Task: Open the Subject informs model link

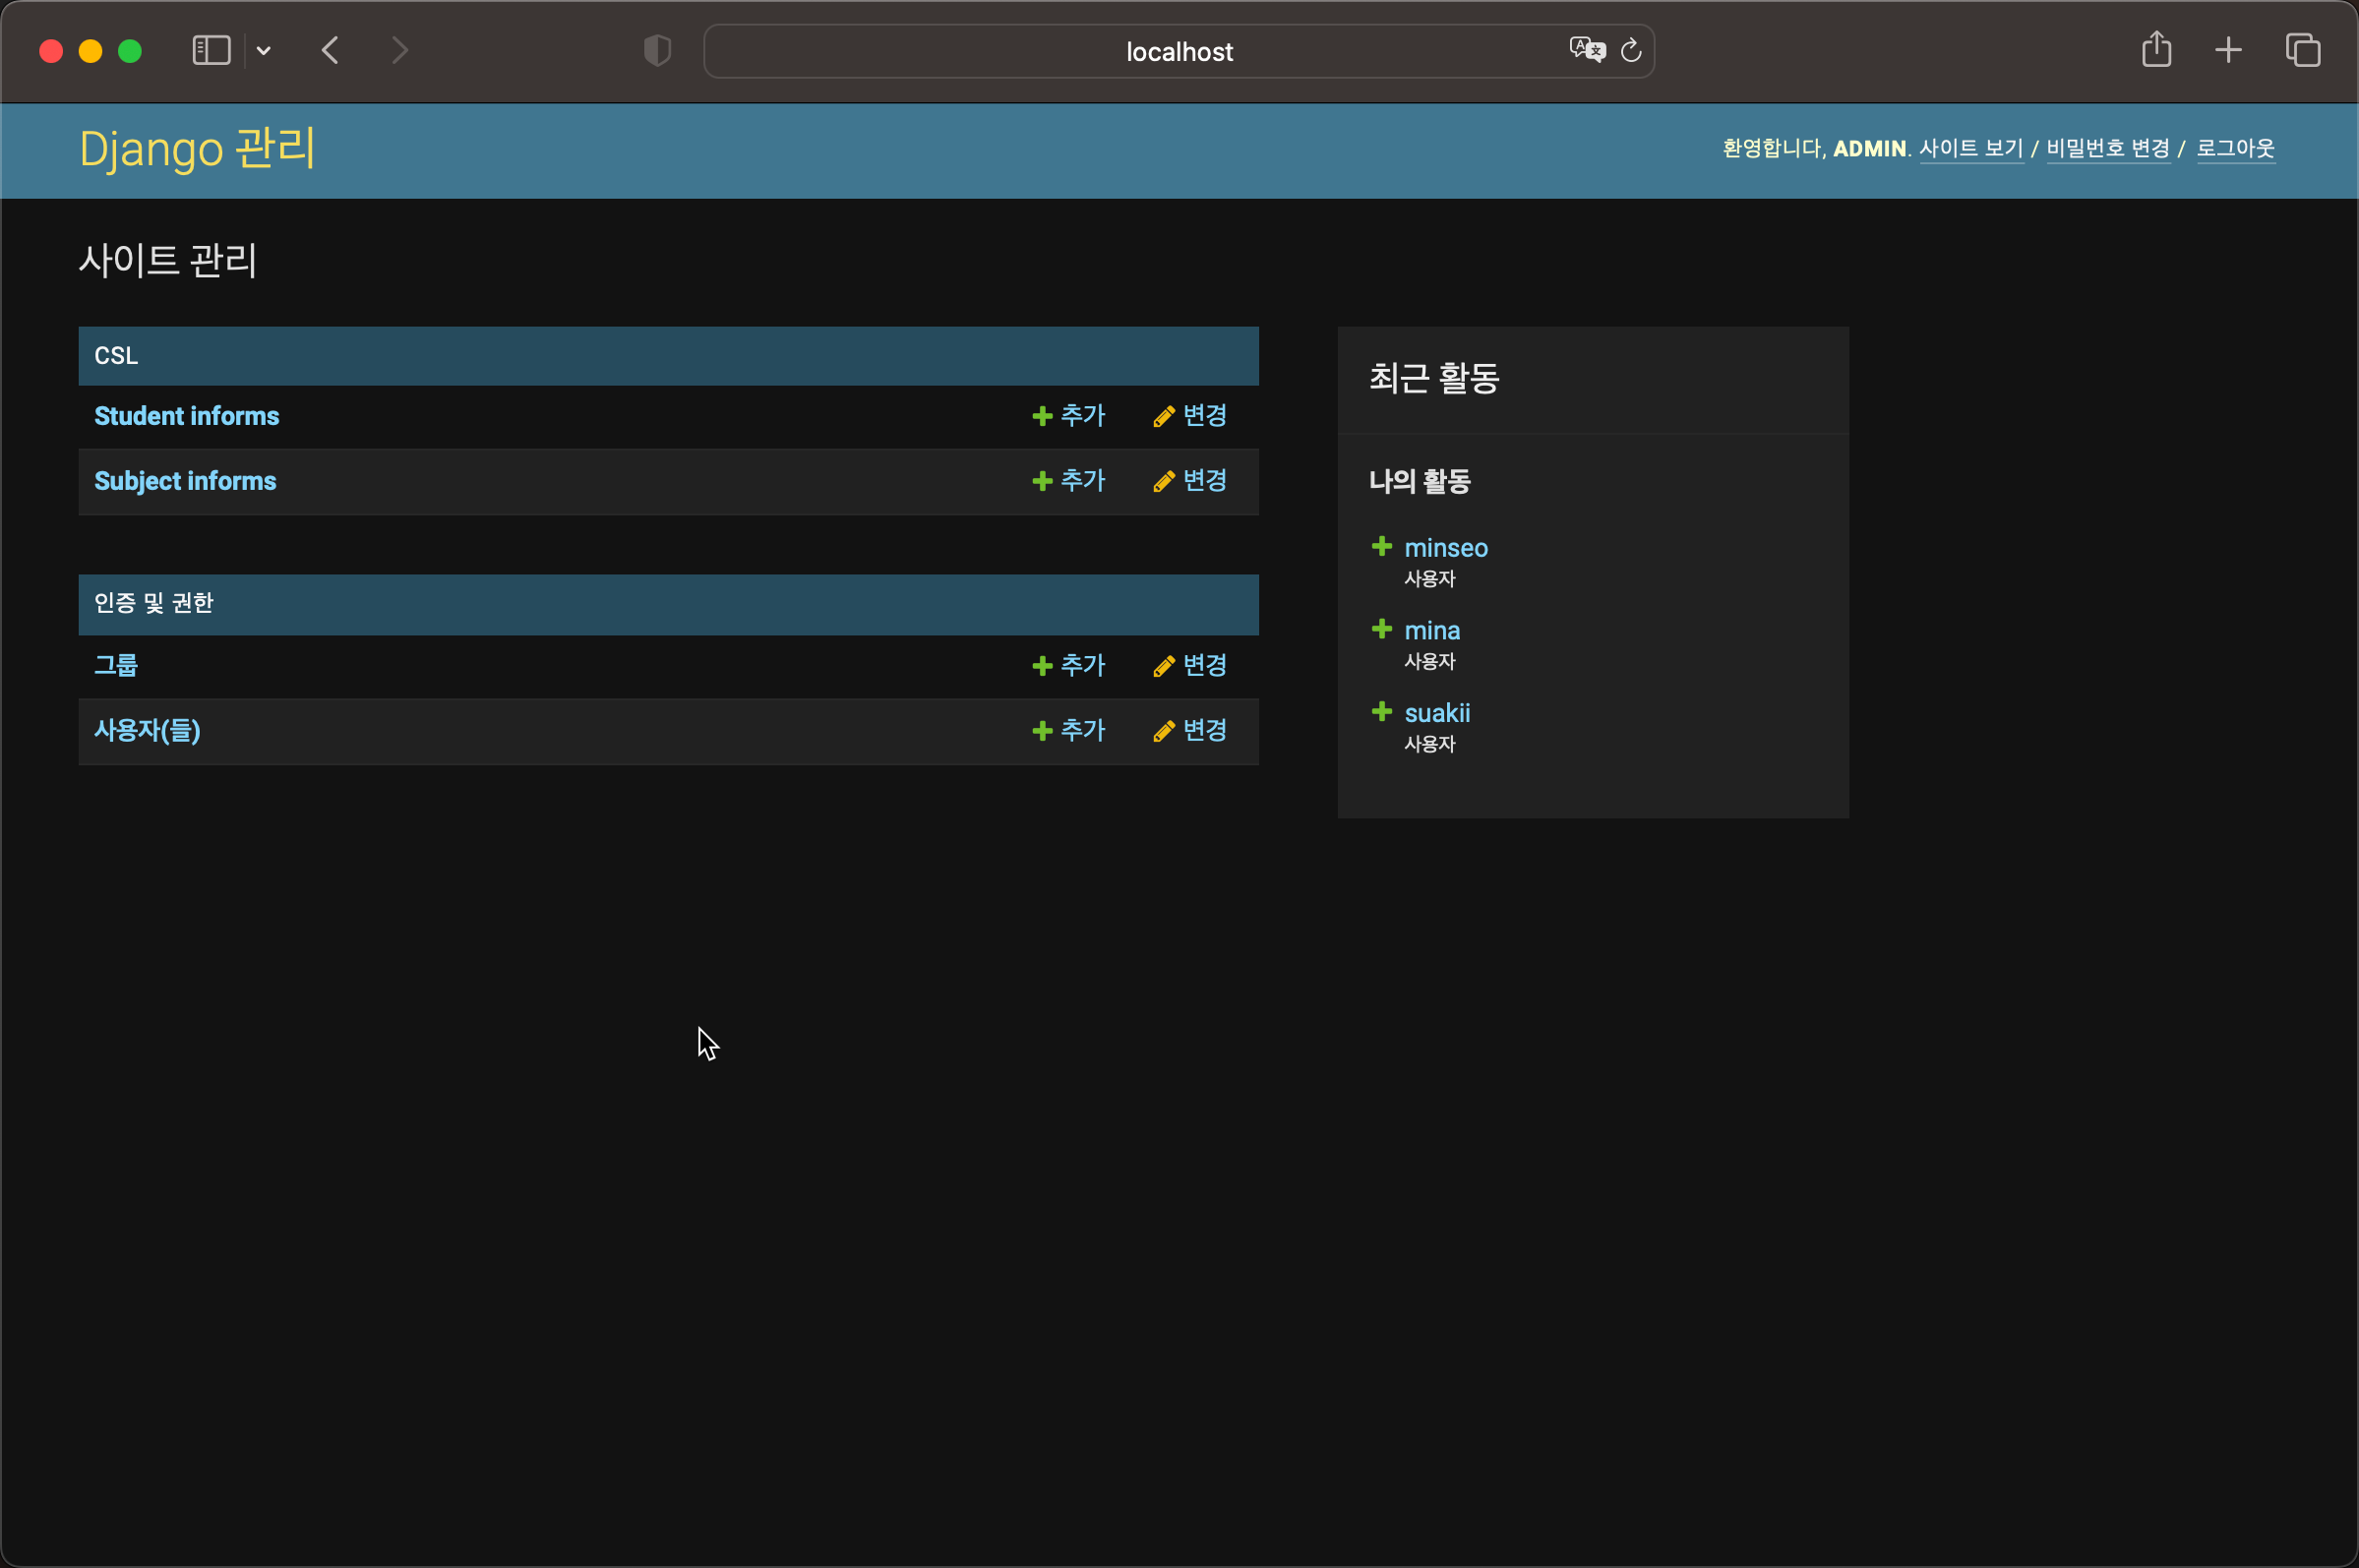Action: click(185, 481)
